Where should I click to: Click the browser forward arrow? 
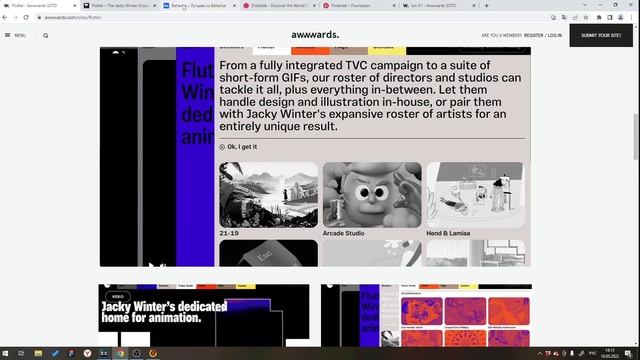click(x=15, y=18)
